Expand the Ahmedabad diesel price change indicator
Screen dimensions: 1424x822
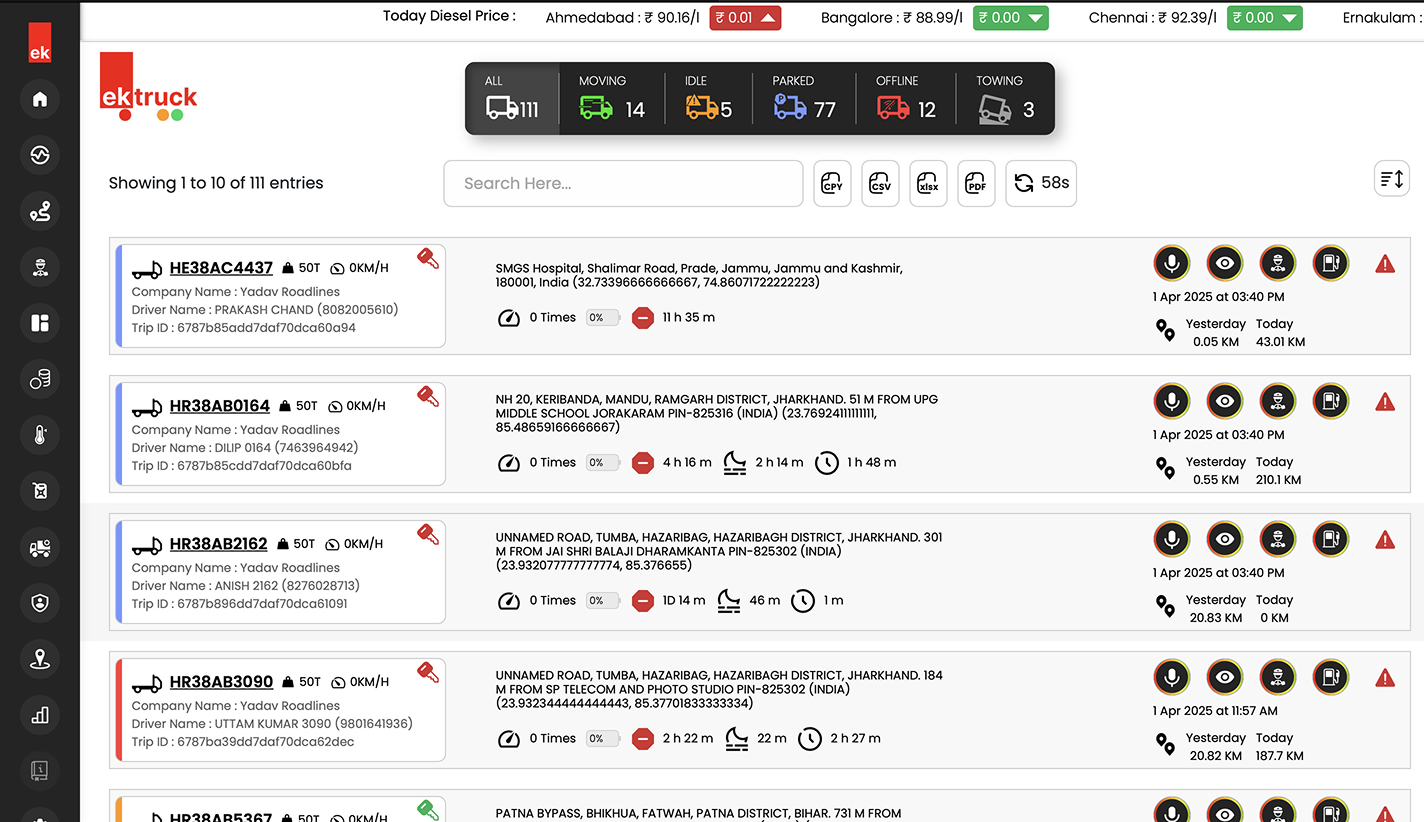(745, 17)
